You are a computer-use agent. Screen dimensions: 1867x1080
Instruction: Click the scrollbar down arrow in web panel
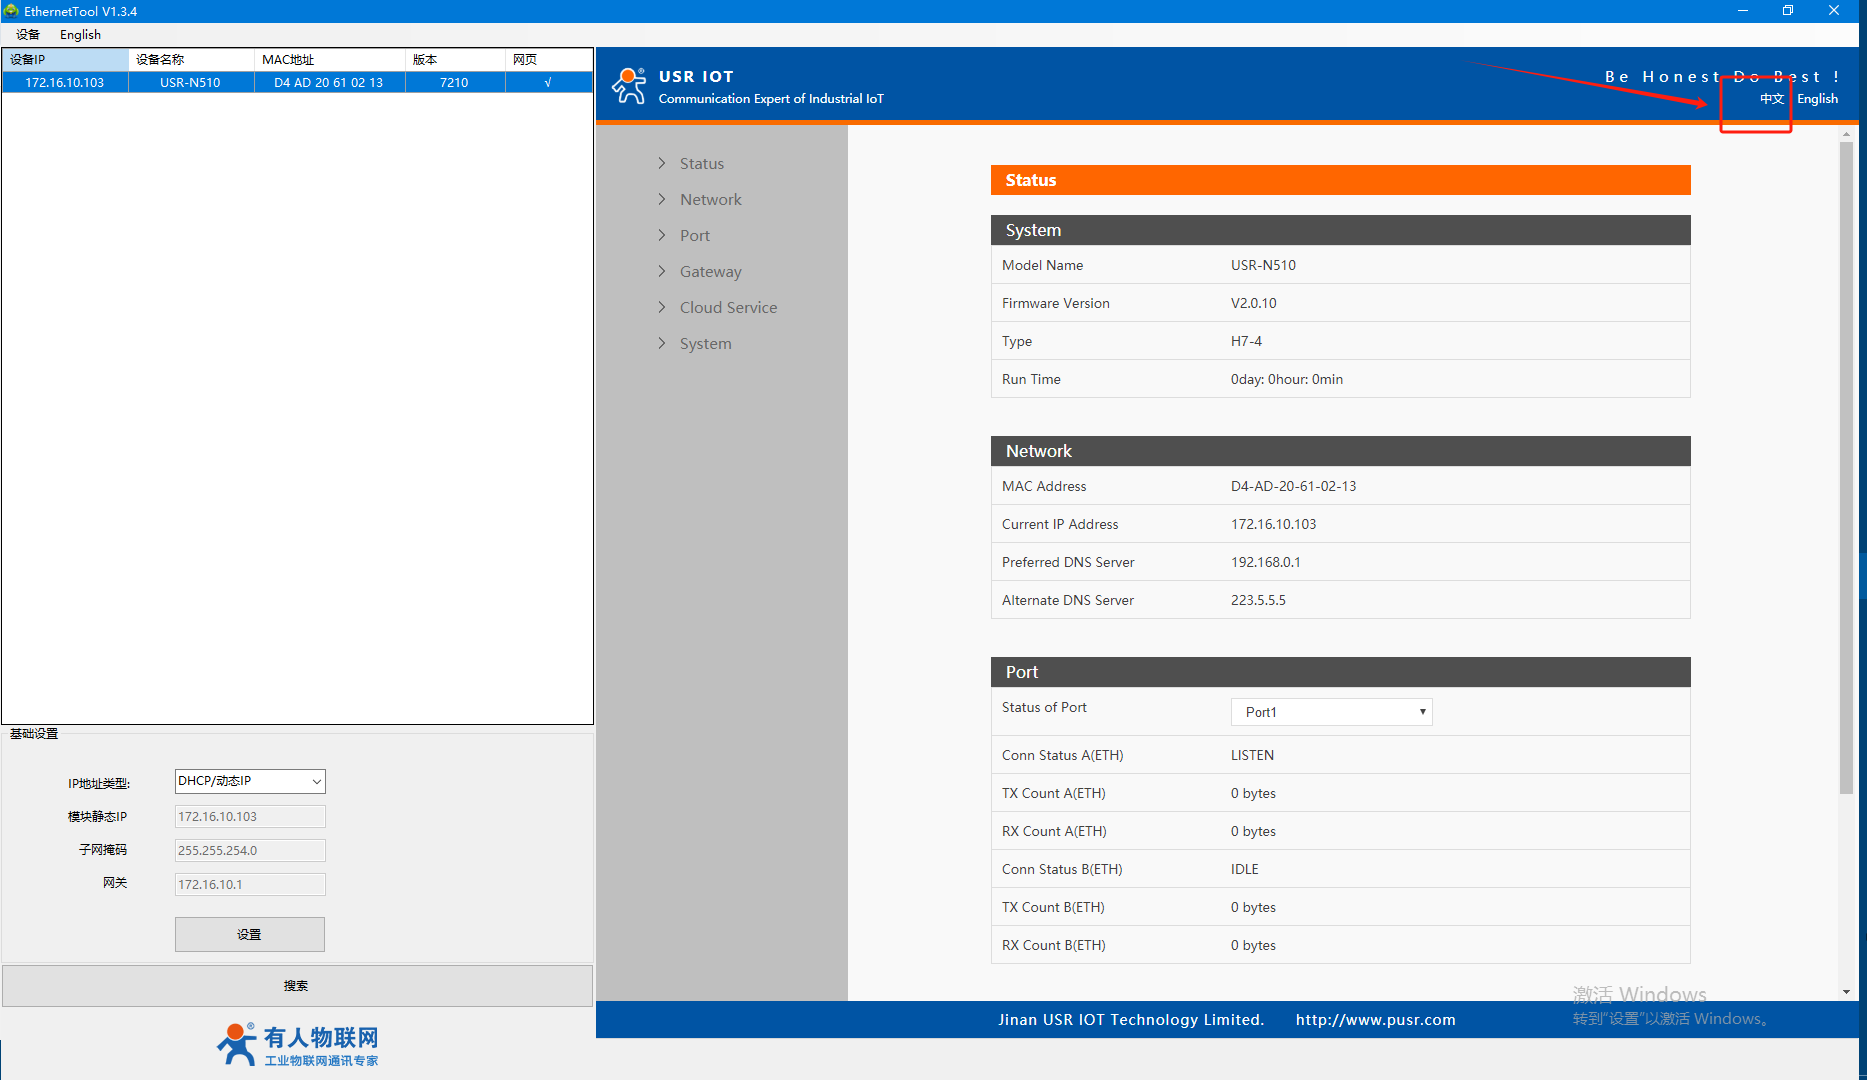point(1846,991)
